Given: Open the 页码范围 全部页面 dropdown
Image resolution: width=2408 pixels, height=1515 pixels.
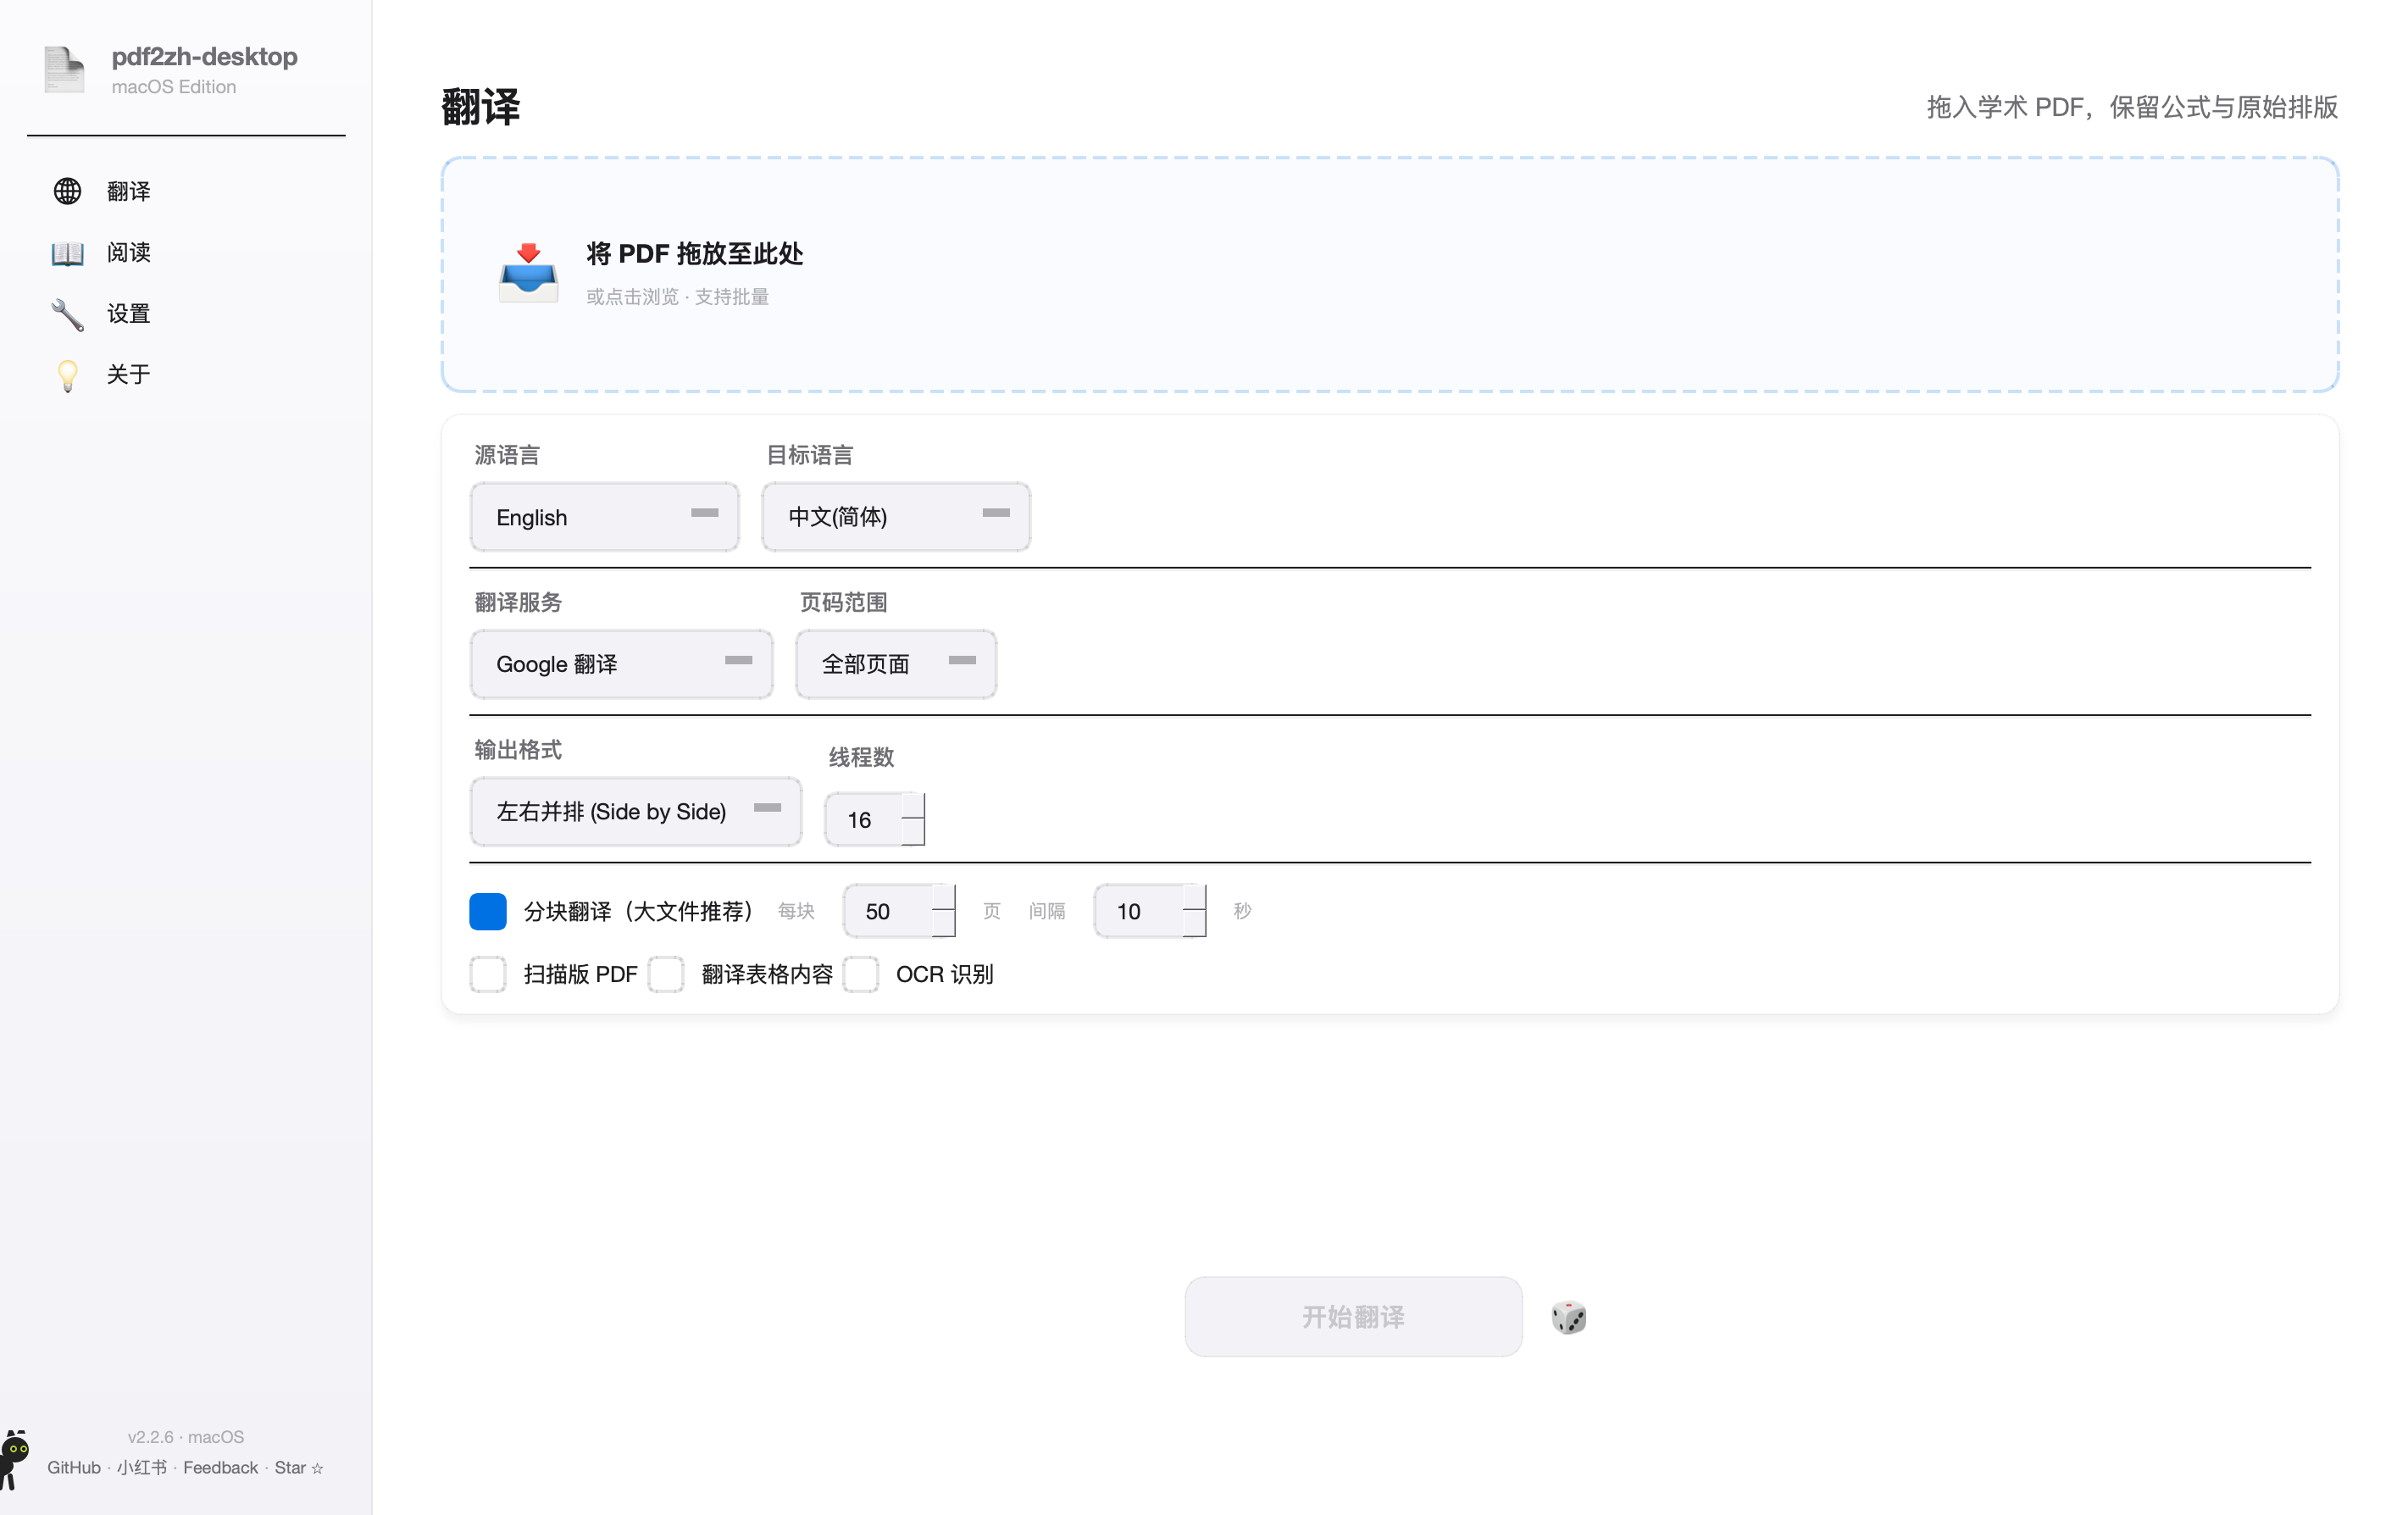Looking at the screenshot, I should (x=896, y=664).
